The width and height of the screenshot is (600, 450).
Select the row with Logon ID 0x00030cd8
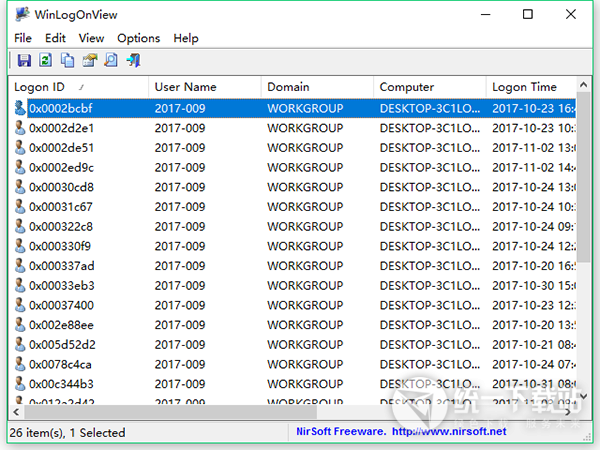pos(293,187)
